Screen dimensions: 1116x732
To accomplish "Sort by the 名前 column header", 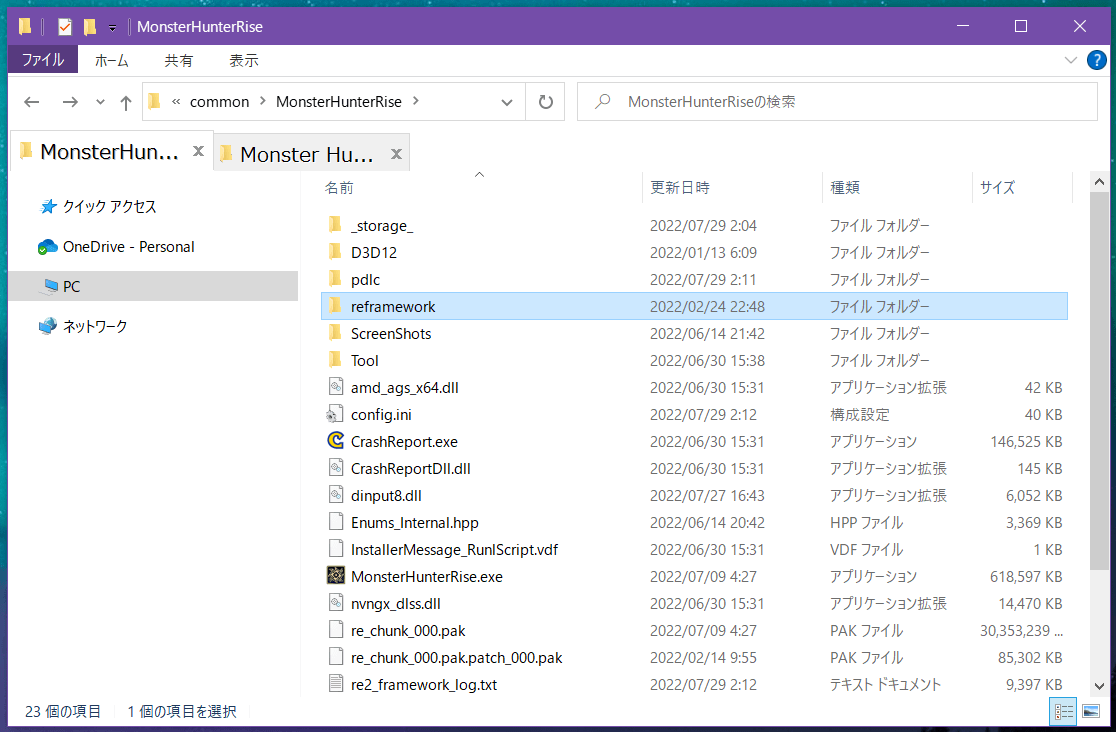I will coord(339,187).
